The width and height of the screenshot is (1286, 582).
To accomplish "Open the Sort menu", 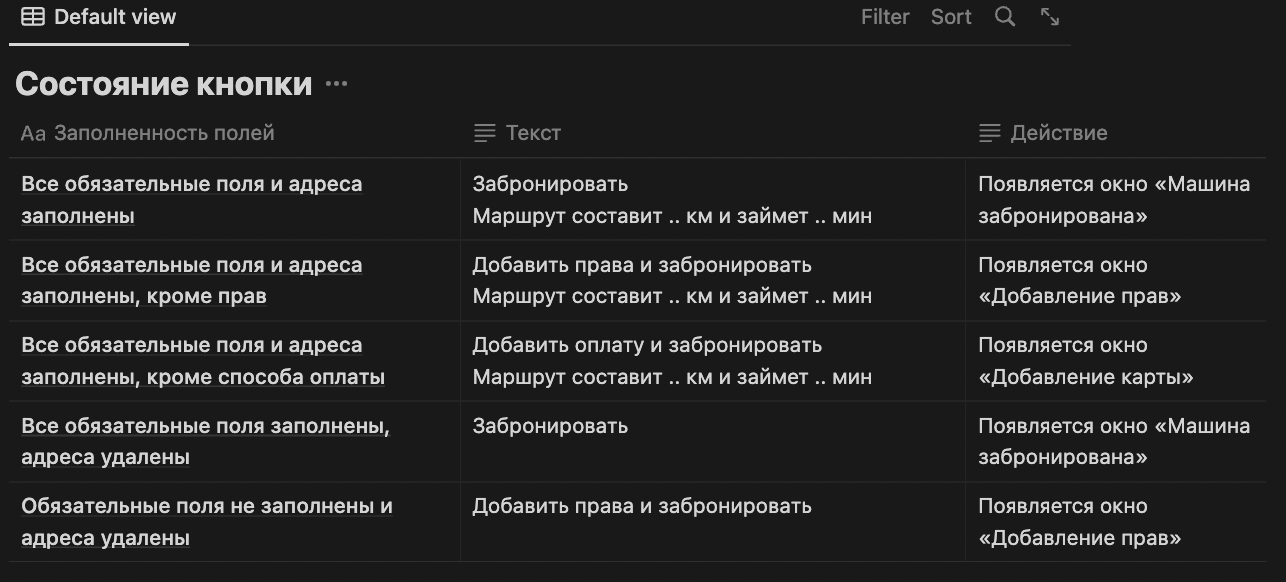I will [949, 16].
